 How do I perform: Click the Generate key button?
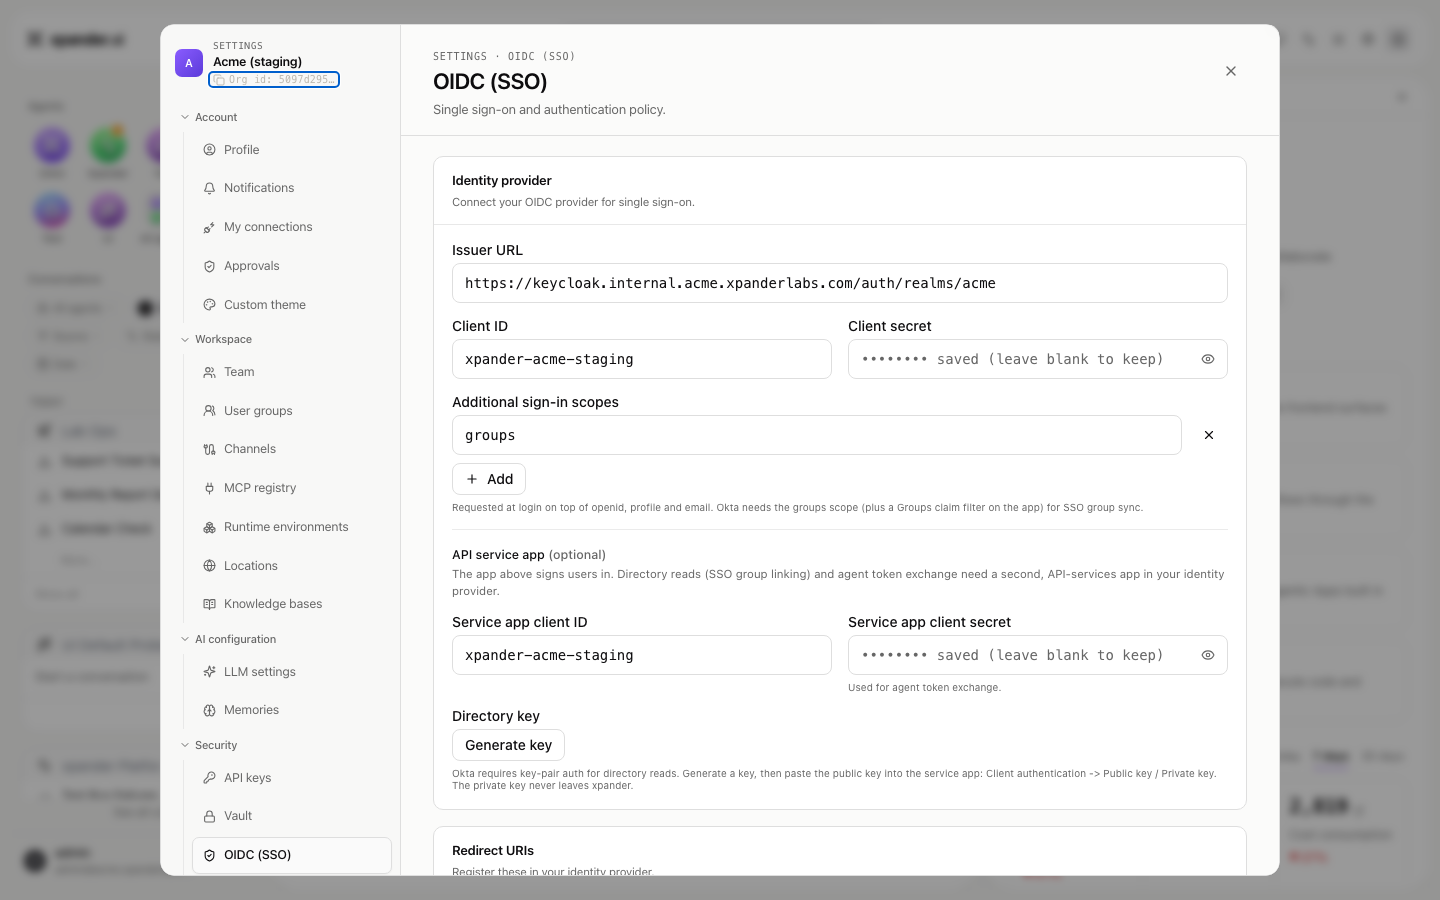(508, 745)
